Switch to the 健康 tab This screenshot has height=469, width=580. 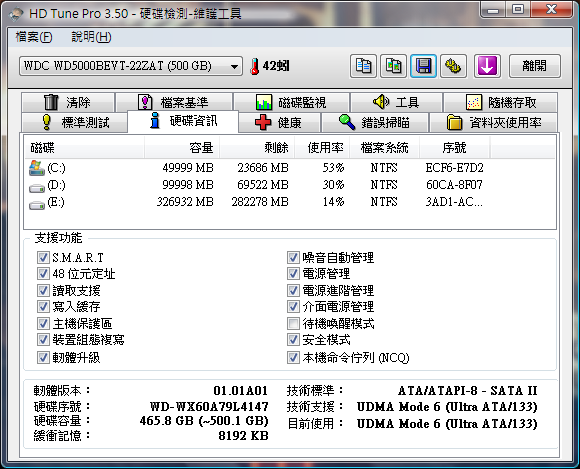pos(279,122)
